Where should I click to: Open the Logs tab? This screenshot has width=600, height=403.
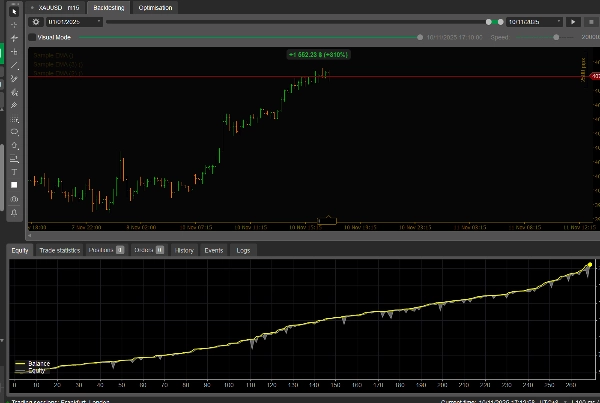click(243, 250)
